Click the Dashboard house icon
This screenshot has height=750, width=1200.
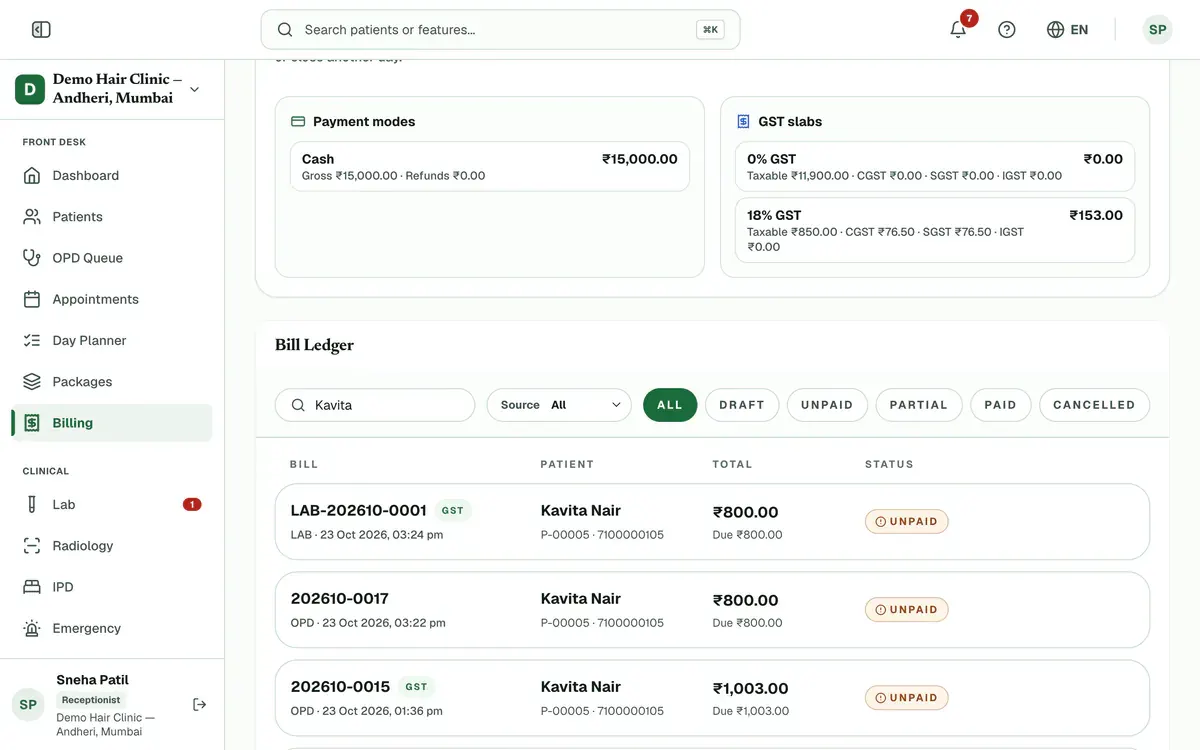32,176
